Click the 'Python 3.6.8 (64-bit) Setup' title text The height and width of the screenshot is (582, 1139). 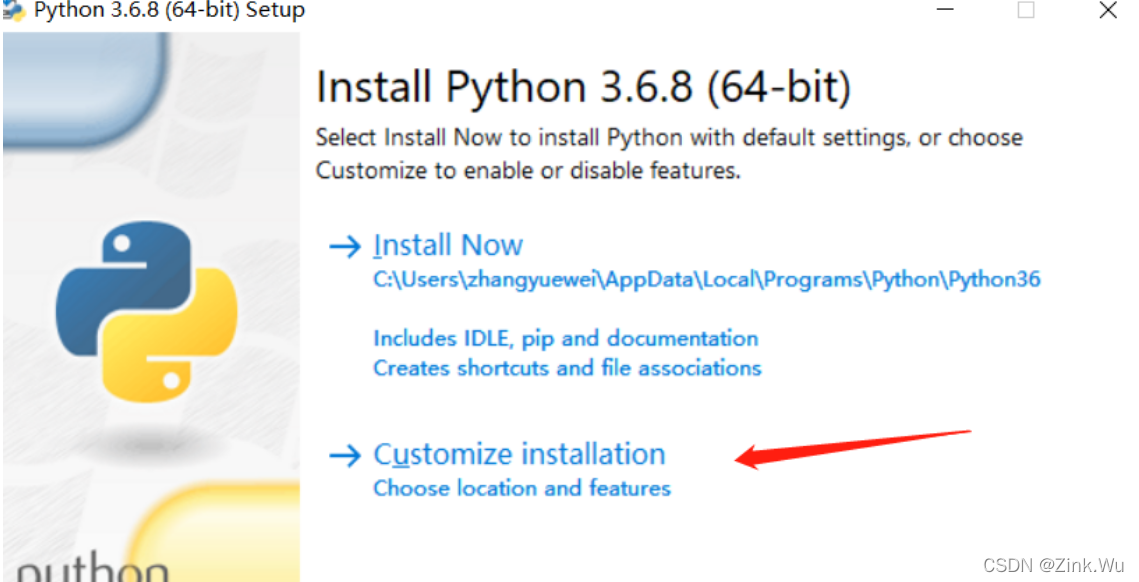point(169,11)
